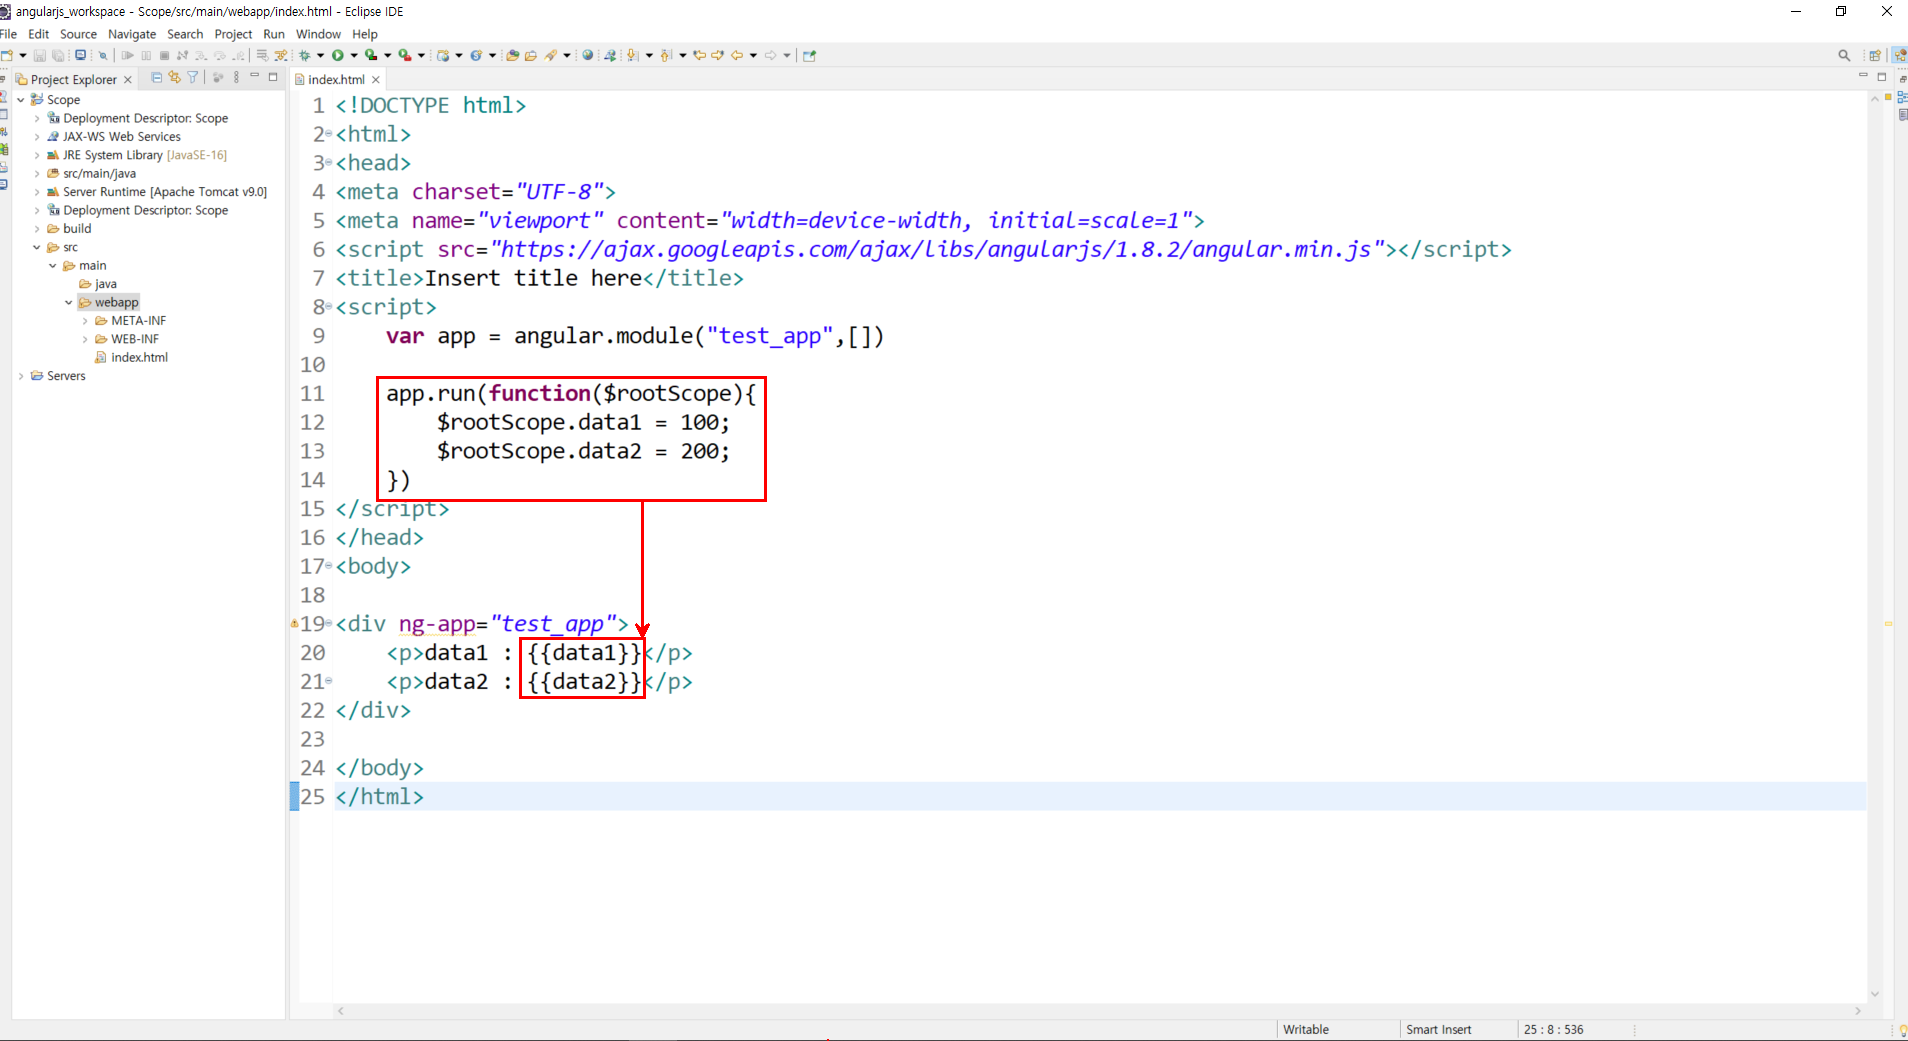Expand JRE System Library node
Image resolution: width=1908 pixels, height=1041 pixels.
[x=37, y=155]
